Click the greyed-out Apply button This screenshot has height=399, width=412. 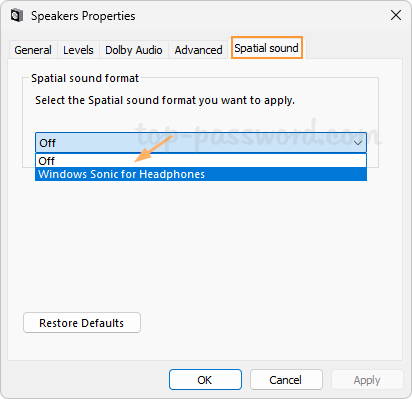coord(367,380)
